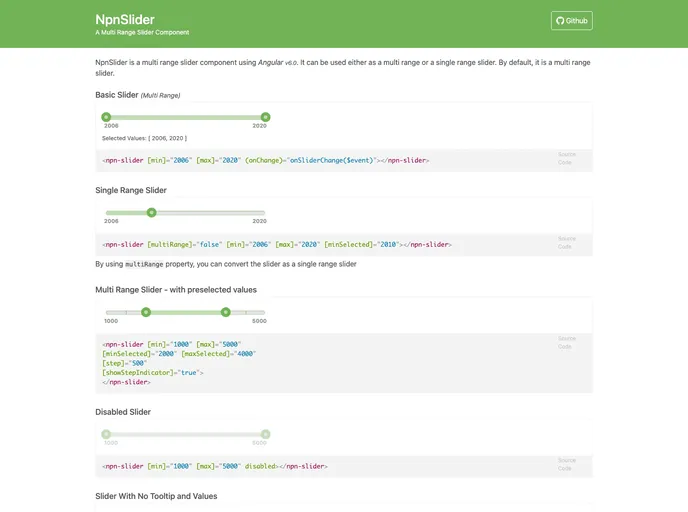This screenshot has width=688, height=512.
Task: Click the Basic Slider right handle at 2020
Action: tap(265, 117)
